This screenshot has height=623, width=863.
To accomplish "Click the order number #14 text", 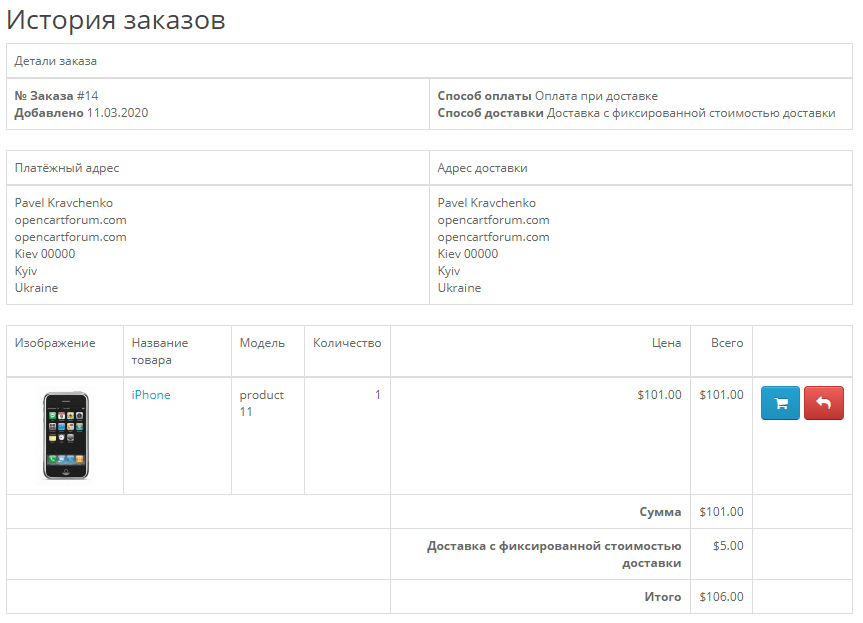I will point(88,96).
